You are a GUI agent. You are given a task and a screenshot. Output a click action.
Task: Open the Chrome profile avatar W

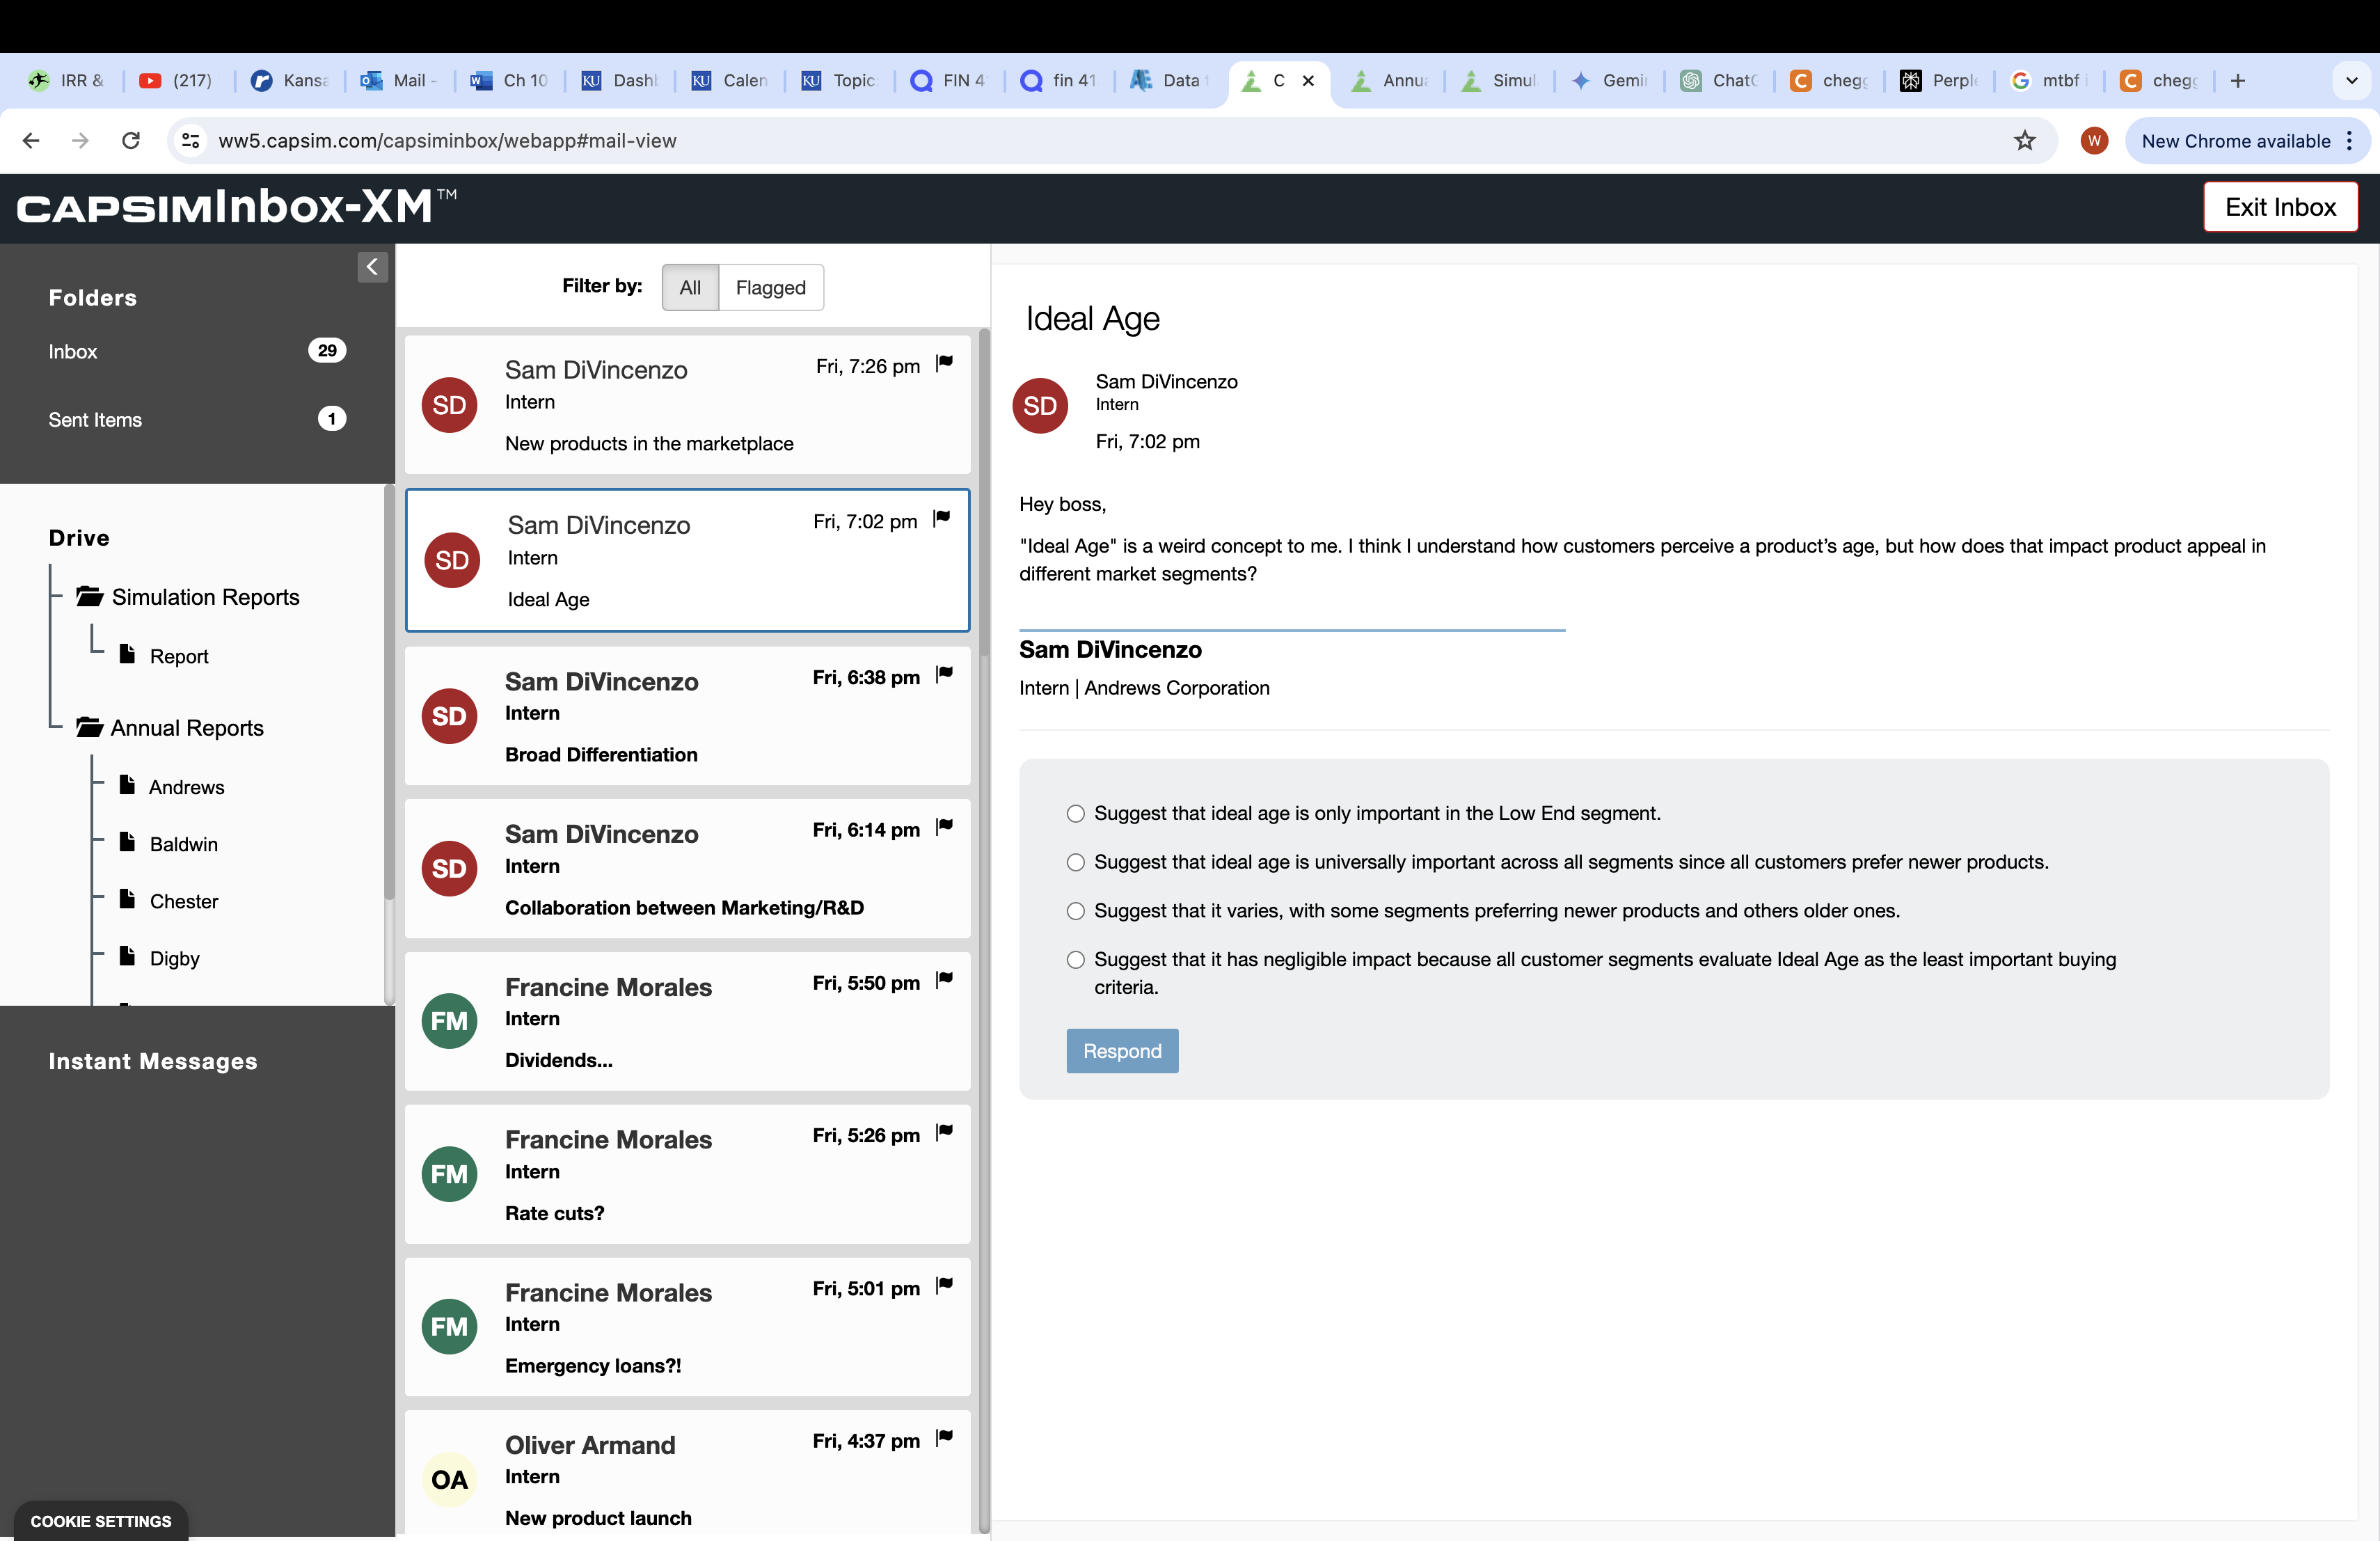click(2094, 141)
